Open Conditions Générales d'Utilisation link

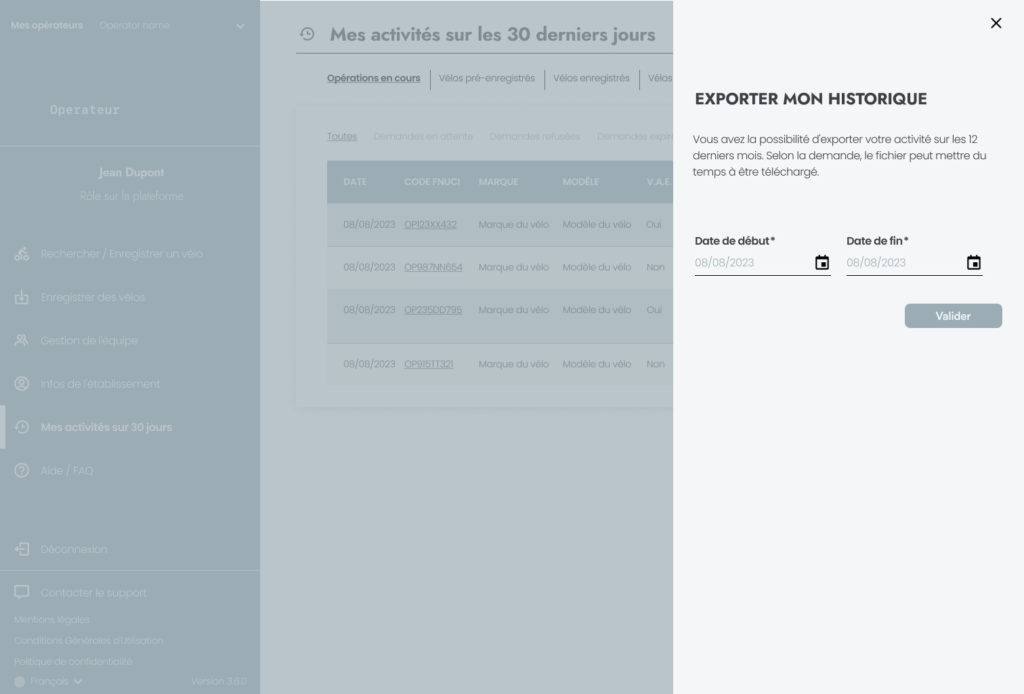pos(88,640)
